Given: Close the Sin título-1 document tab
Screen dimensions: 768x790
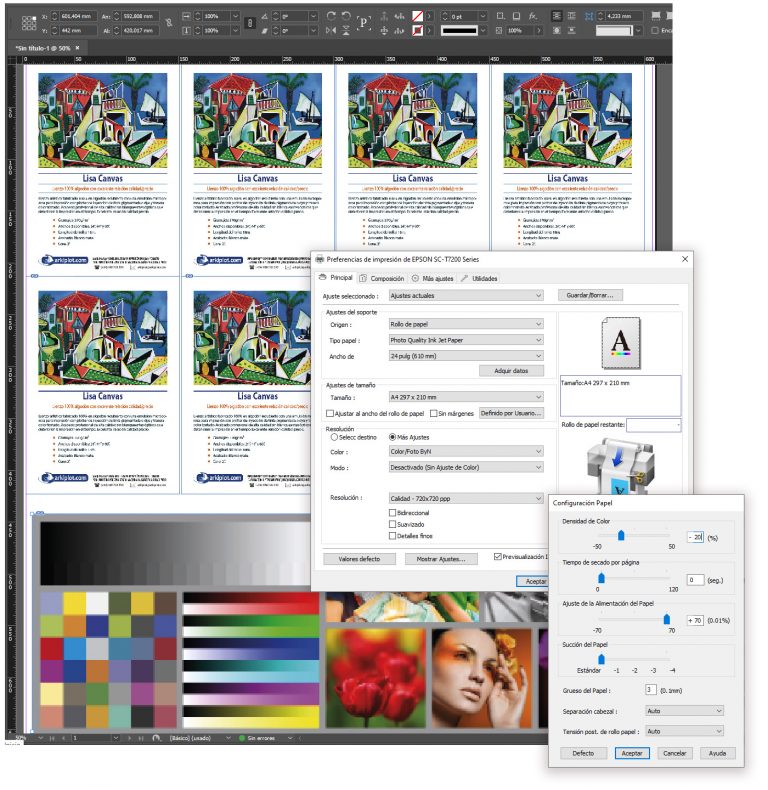Looking at the screenshot, I should pos(78,48).
